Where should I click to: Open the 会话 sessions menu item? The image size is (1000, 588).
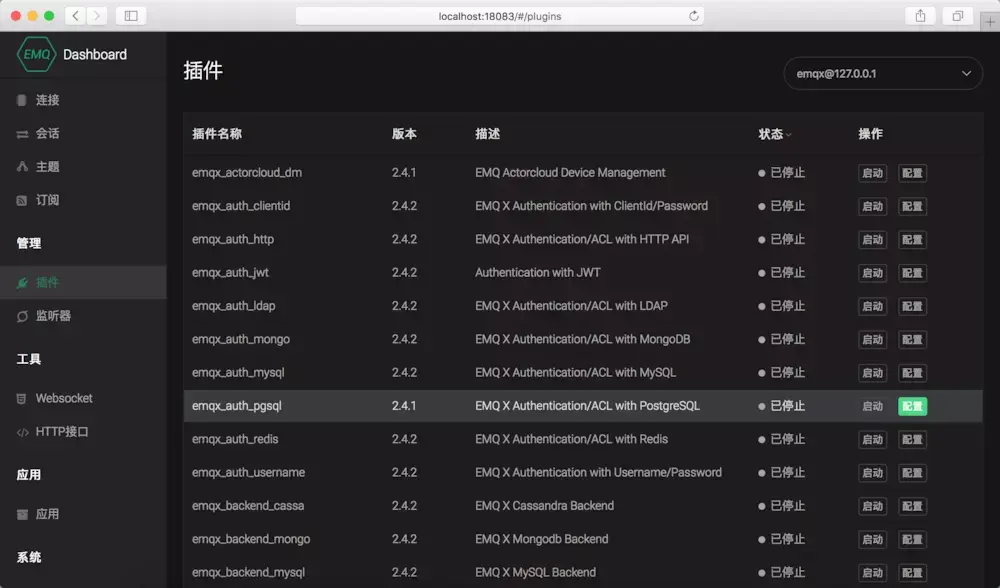[83, 133]
